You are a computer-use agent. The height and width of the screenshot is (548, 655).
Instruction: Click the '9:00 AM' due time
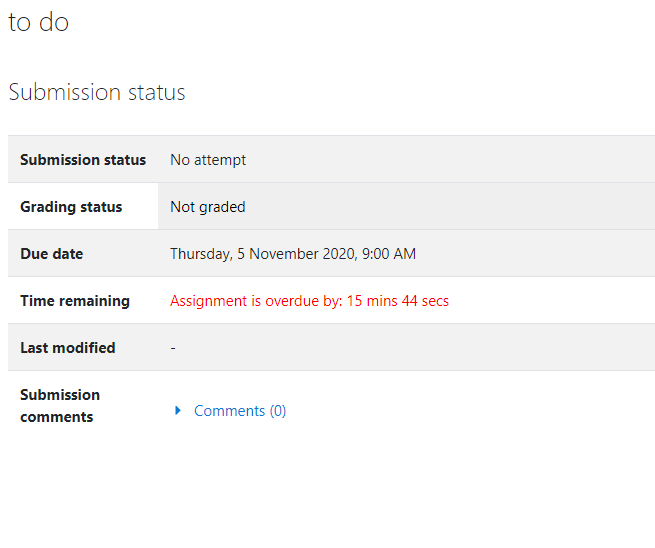click(x=389, y=254)
